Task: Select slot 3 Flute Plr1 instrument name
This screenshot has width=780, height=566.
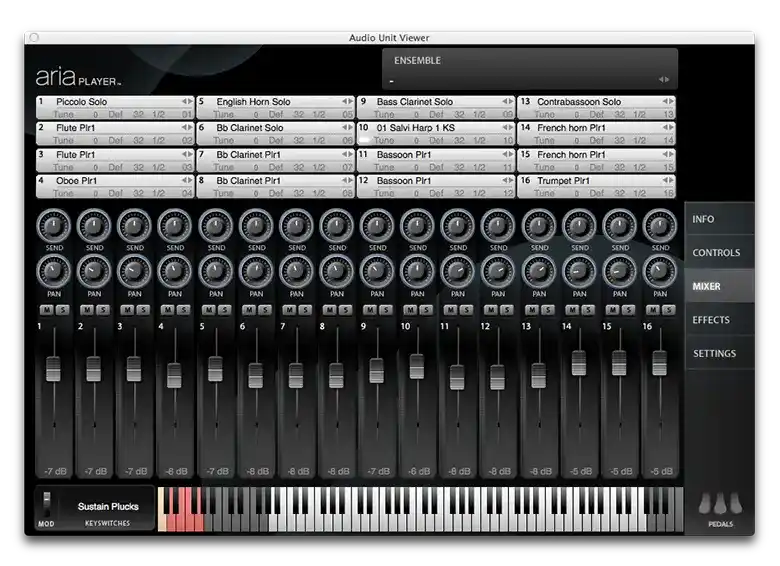Action: pos(75,155)
